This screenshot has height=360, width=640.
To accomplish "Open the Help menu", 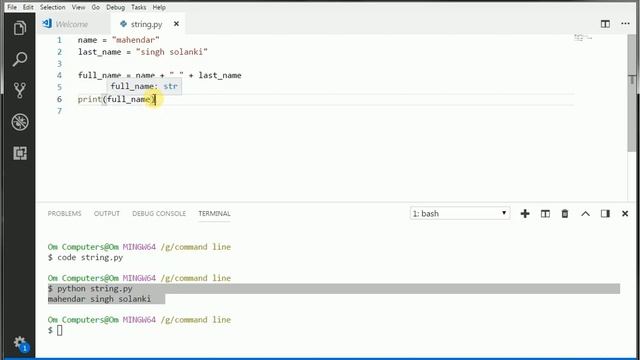I will pyautogui.click(x=159, y=7).
